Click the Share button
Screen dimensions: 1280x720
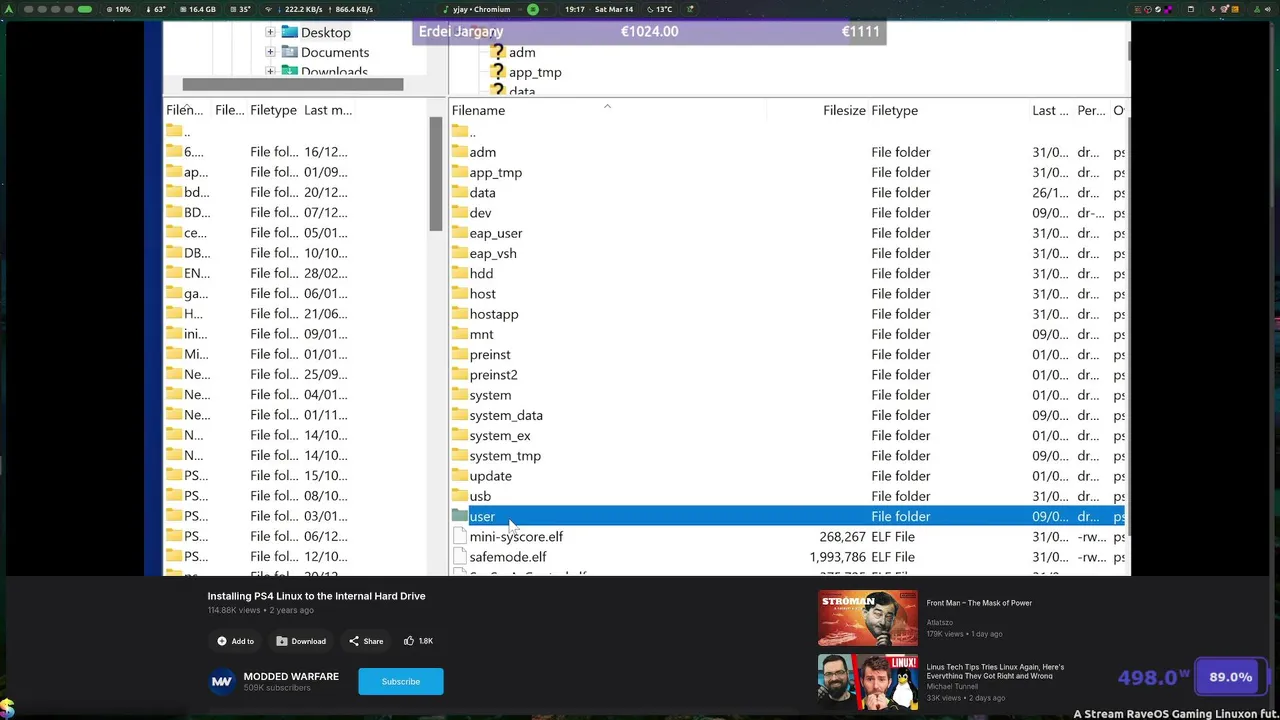coord(366,641)
